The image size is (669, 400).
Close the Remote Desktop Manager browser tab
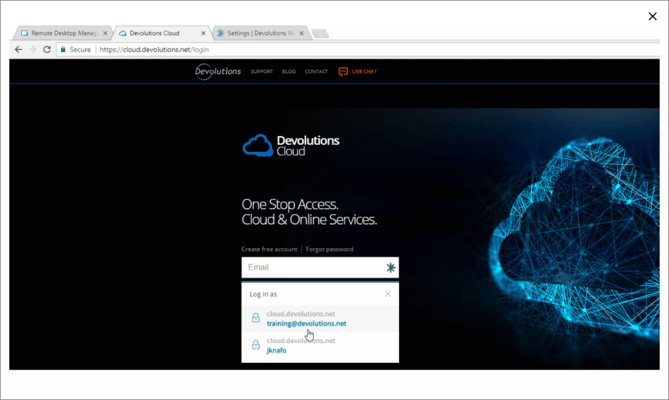click(105, 33)
